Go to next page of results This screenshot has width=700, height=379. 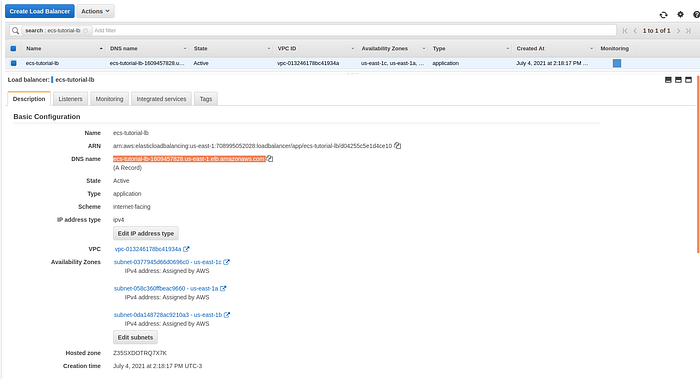pyautogui.click(x=678, y=31)
